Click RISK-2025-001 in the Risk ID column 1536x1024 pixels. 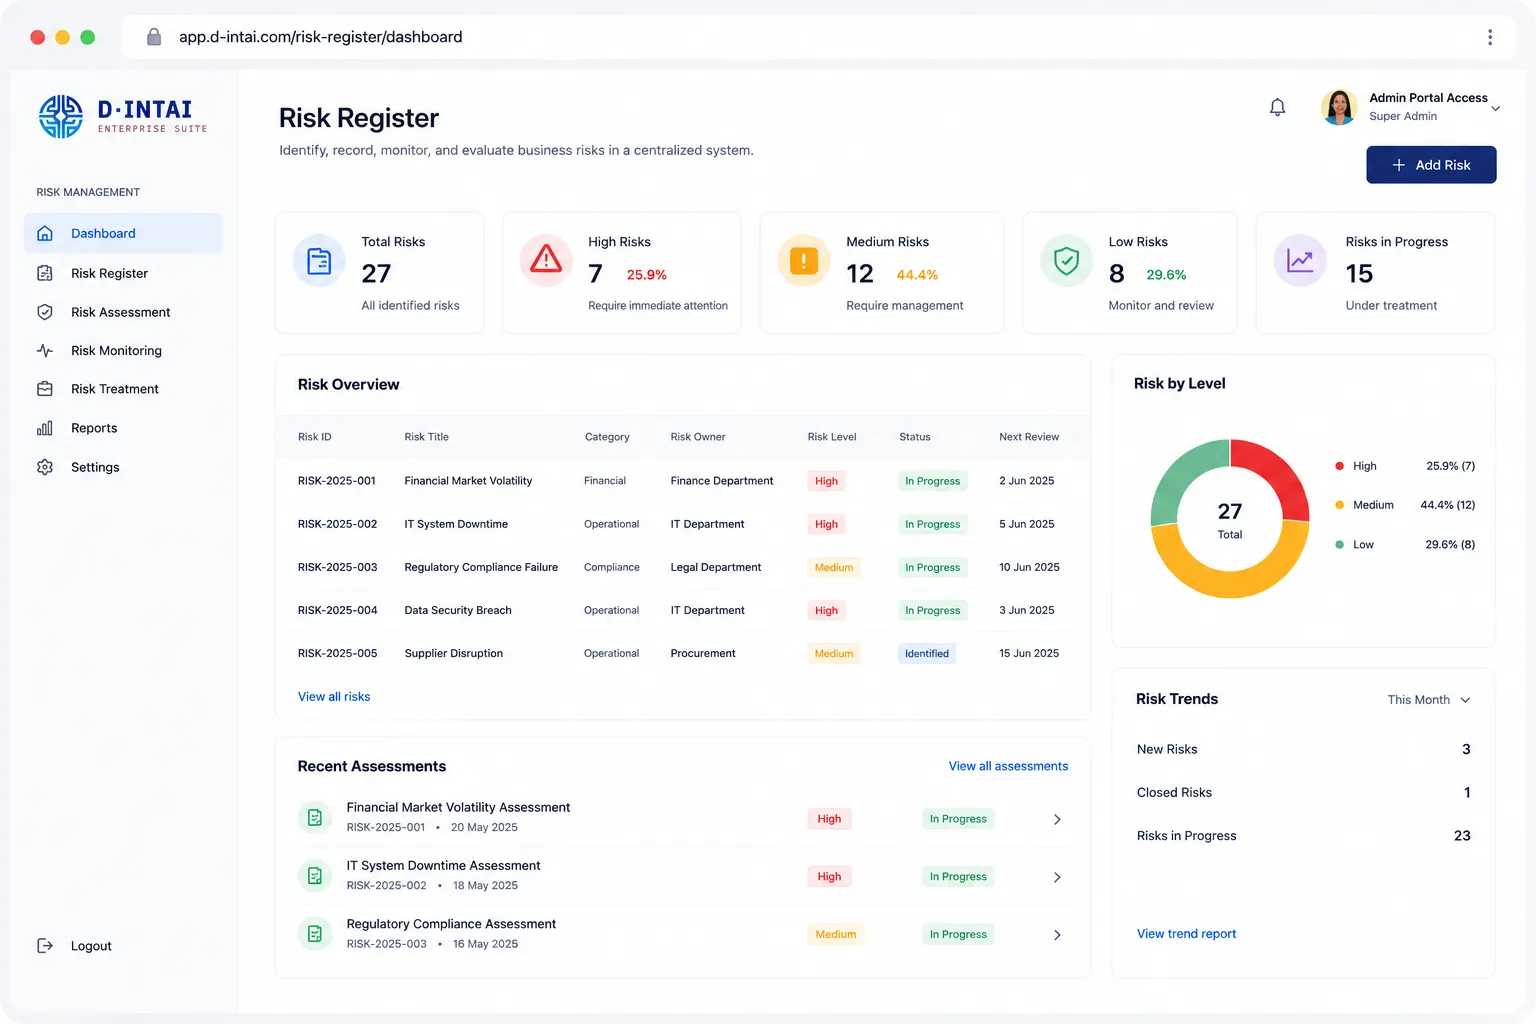(337, 481)
